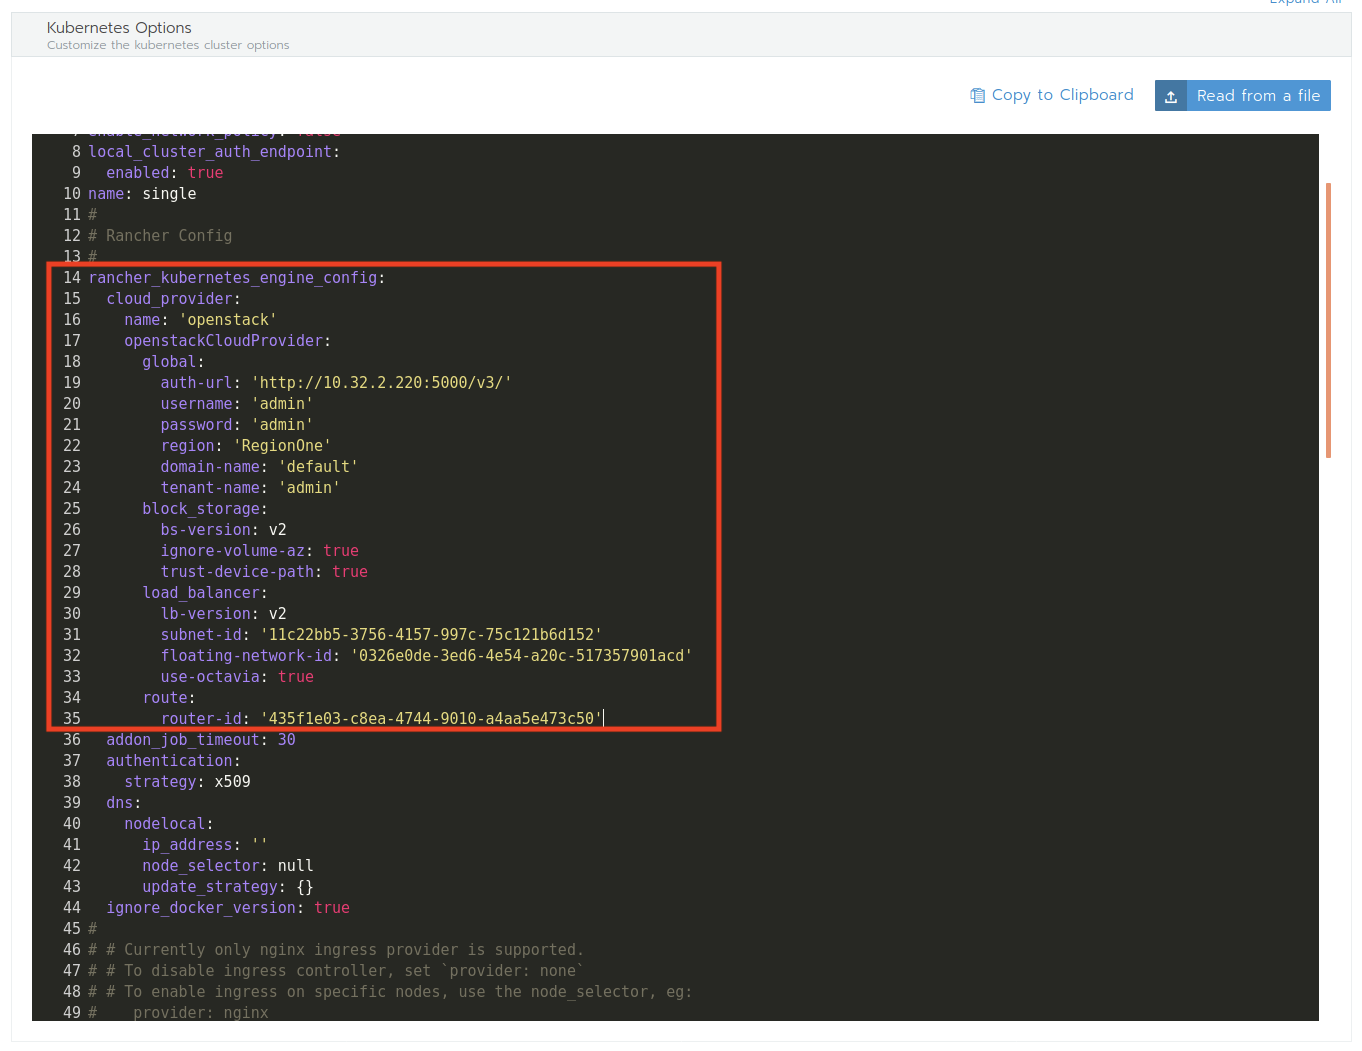This screenshot has width=1362, height=1051.
Task: Click the 'bs-version: v2' line
Action: coord(224,530)
